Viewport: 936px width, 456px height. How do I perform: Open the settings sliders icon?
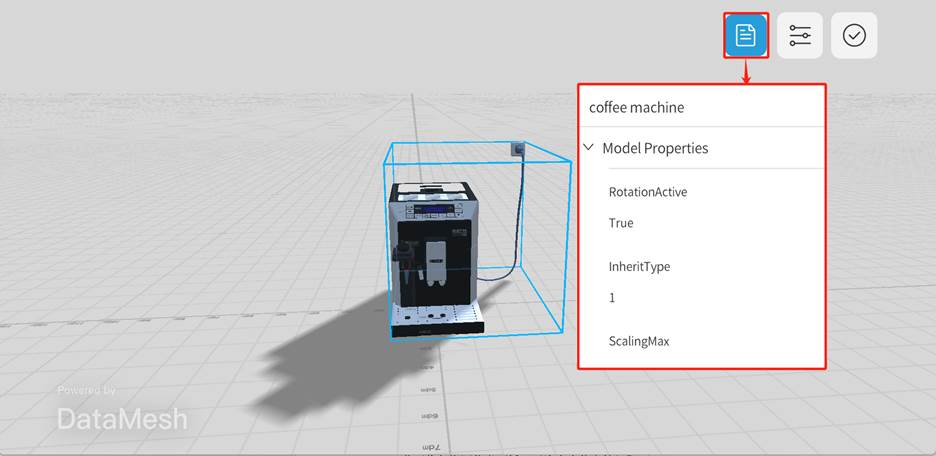pos(800,36)
